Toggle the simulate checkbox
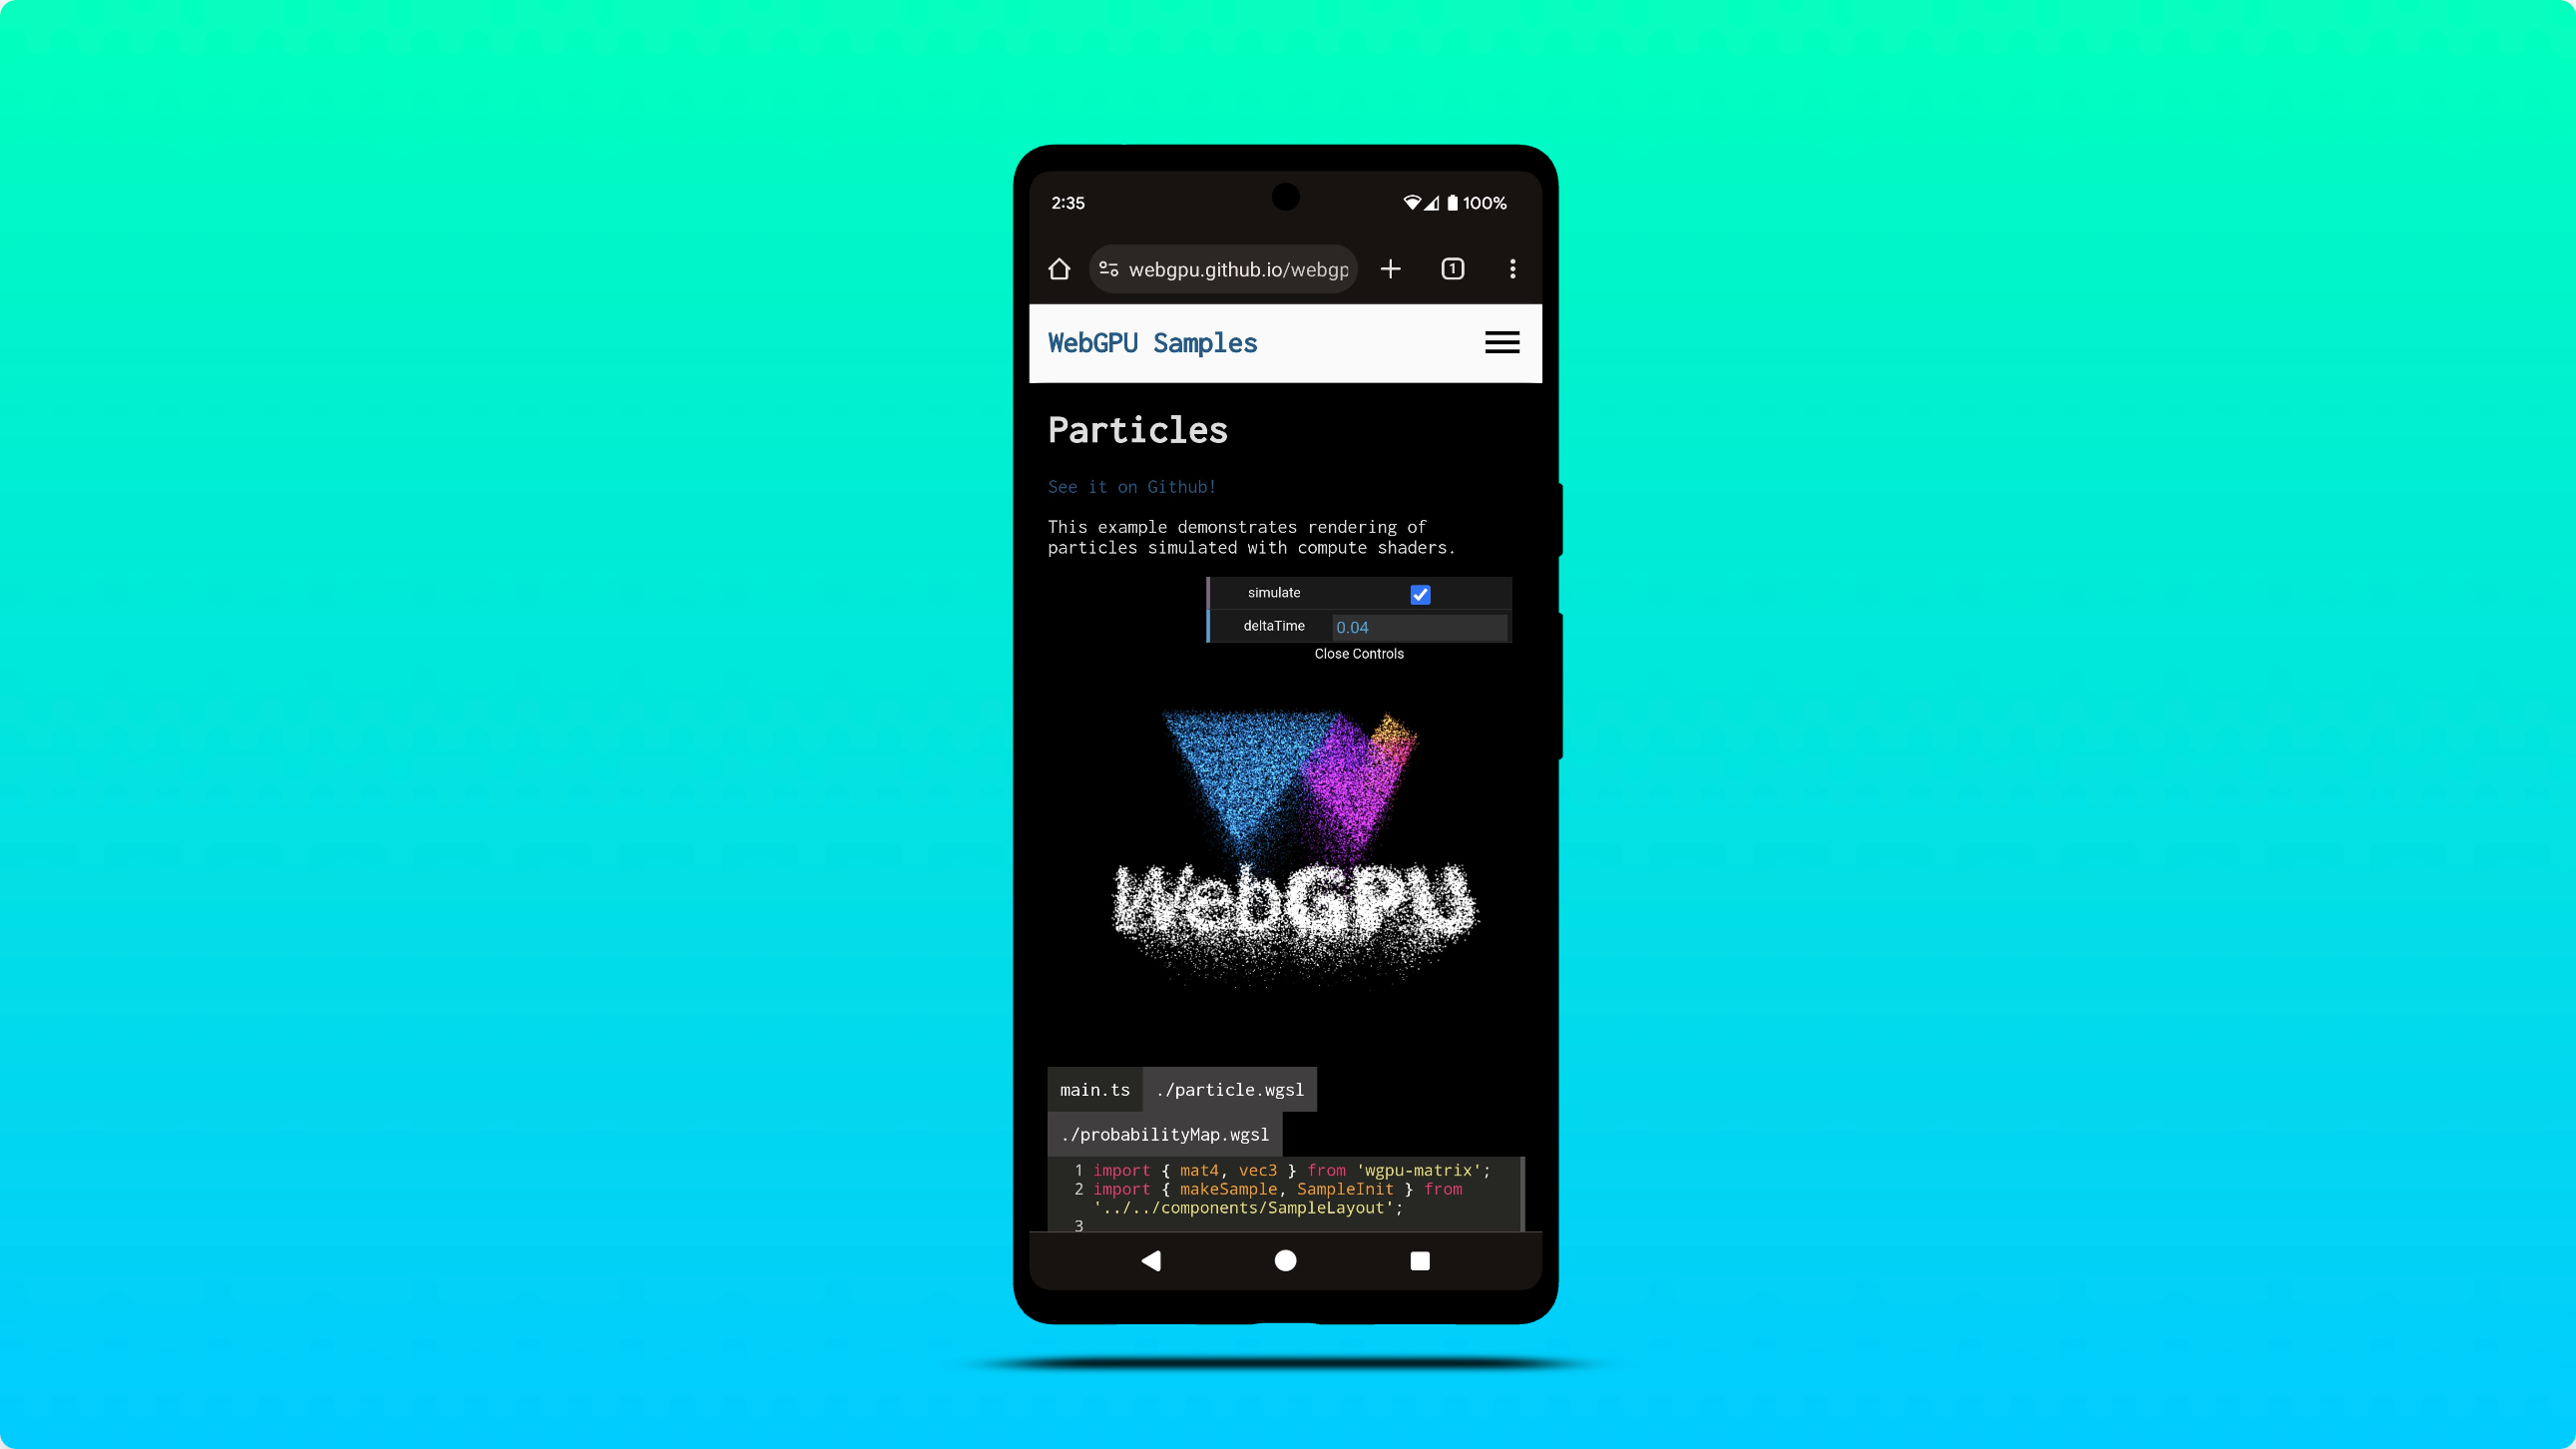Screen dimensions: 2576x1449 [1421, 593]
